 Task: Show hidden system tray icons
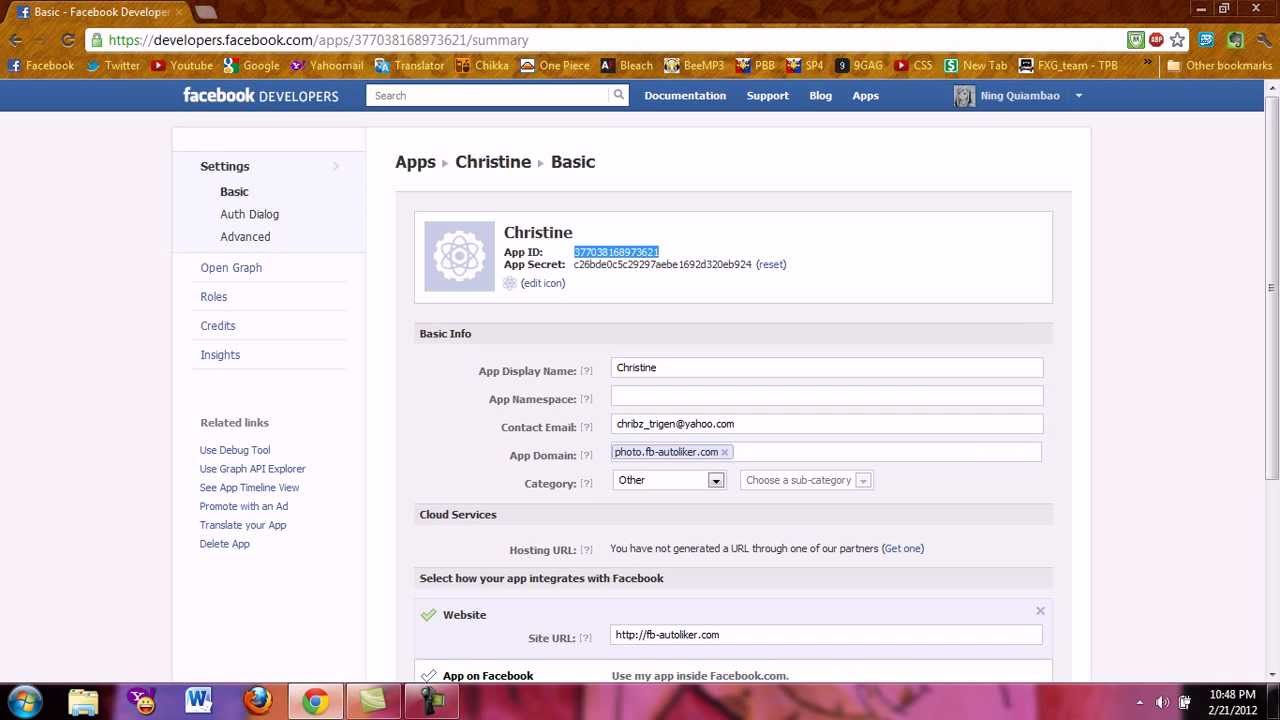click(1140, 702)
